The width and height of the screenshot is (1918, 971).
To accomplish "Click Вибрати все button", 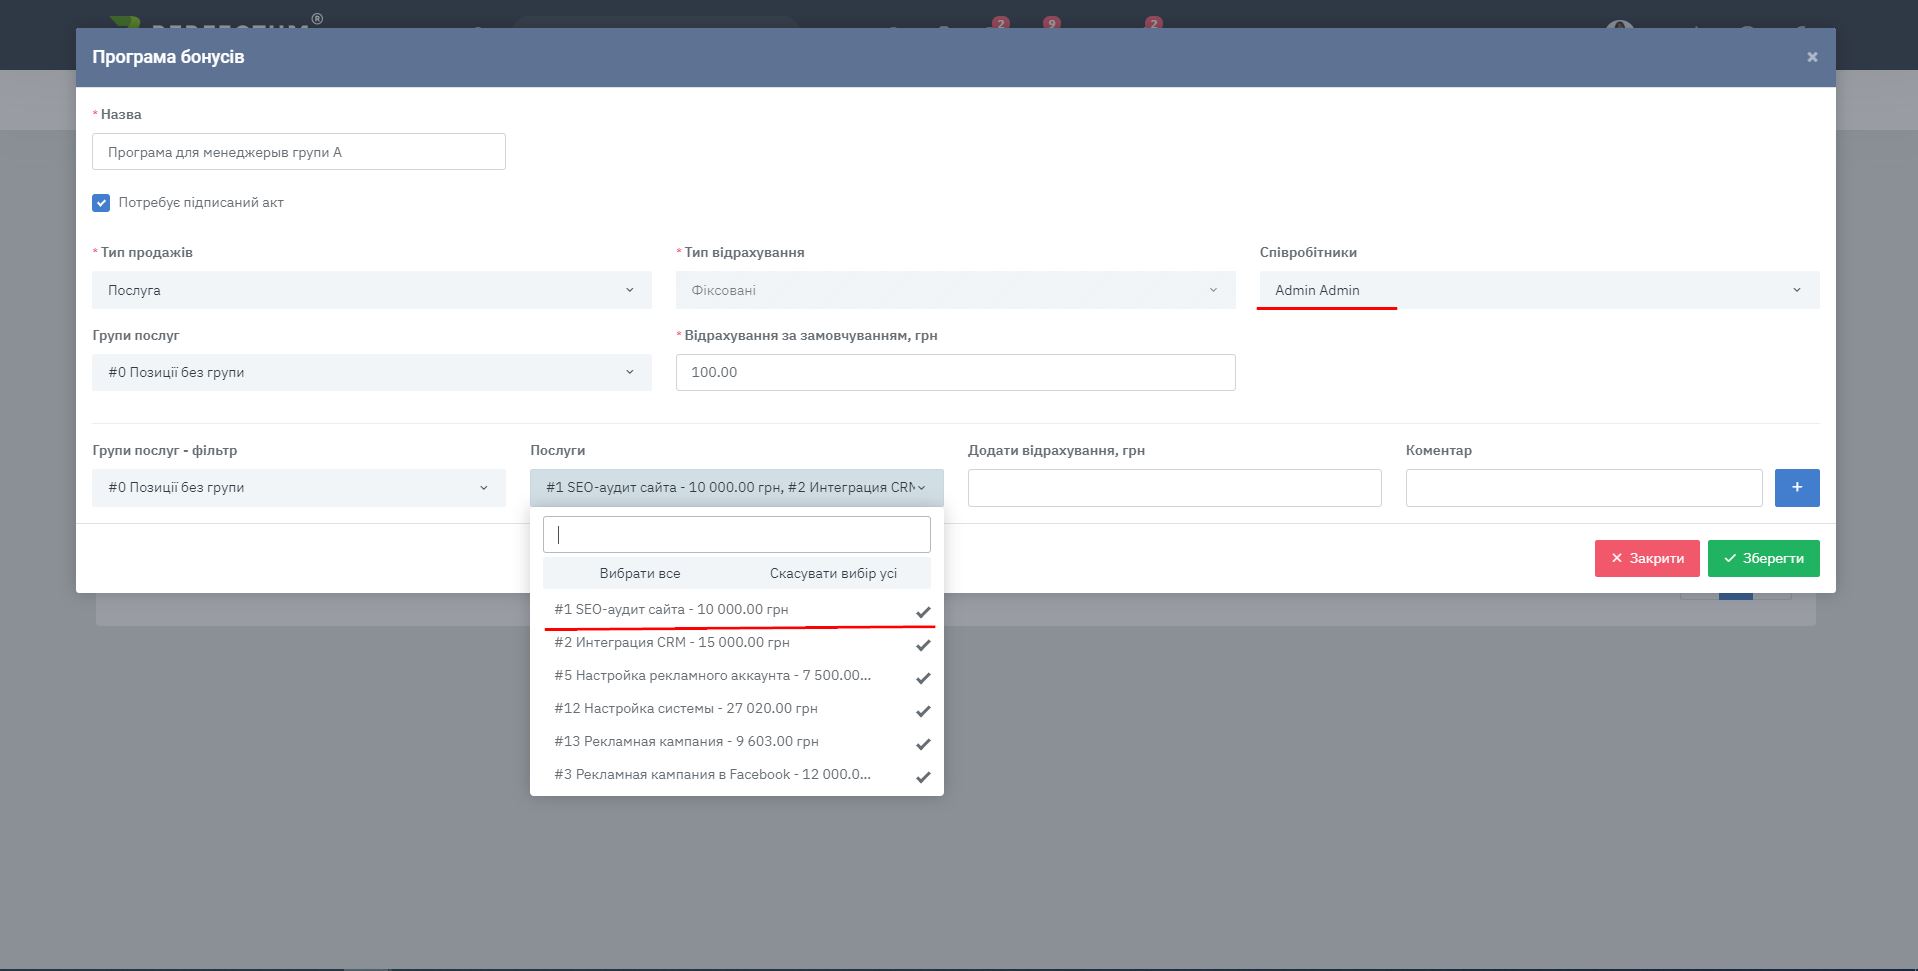I will pyautogui.click(x=640, y=573).
